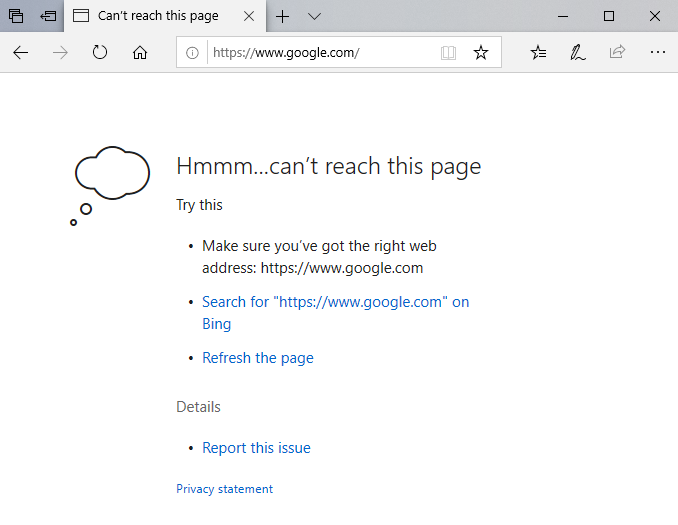Select the Can't reach this page tab
Screen dimensions: 678x525
click(x=165, y=16)
